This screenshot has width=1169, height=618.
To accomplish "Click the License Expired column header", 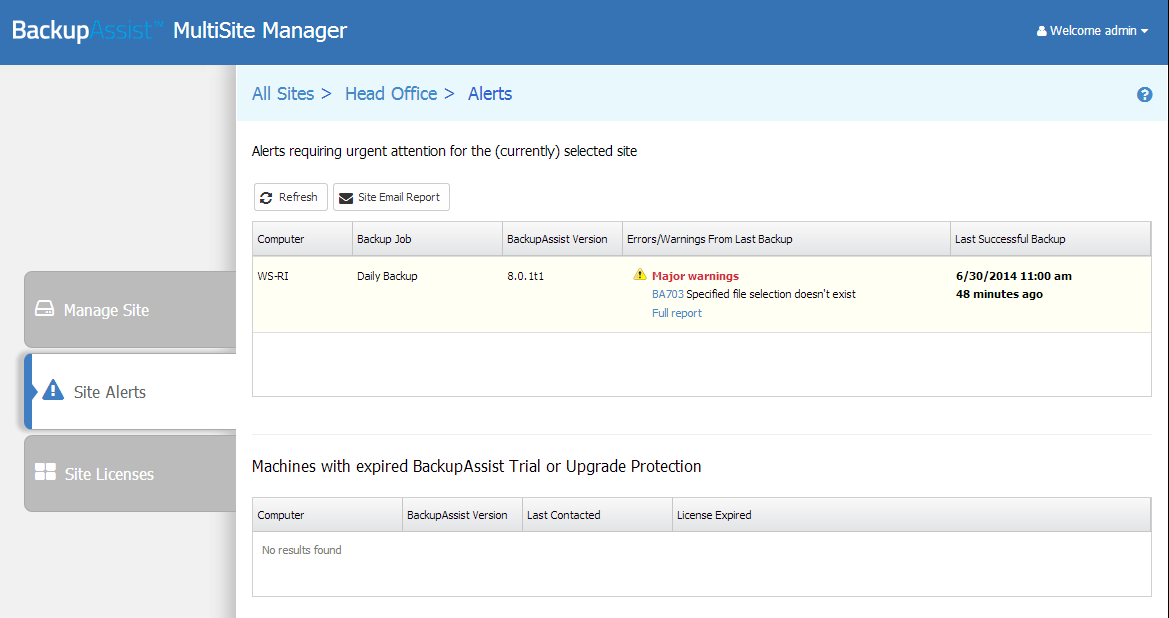I will pyautogui.click(x=912, y=515).
